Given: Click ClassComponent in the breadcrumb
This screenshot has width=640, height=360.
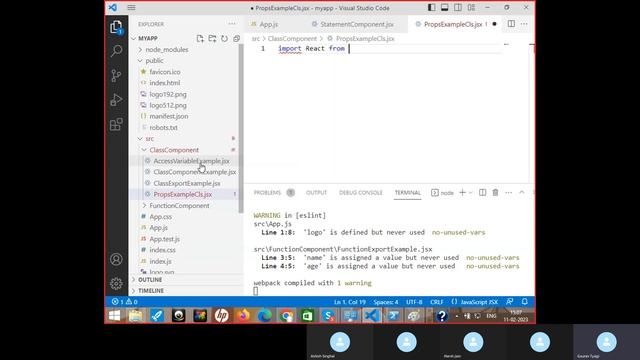Looking at the screenshot, I should click(292, 38).
